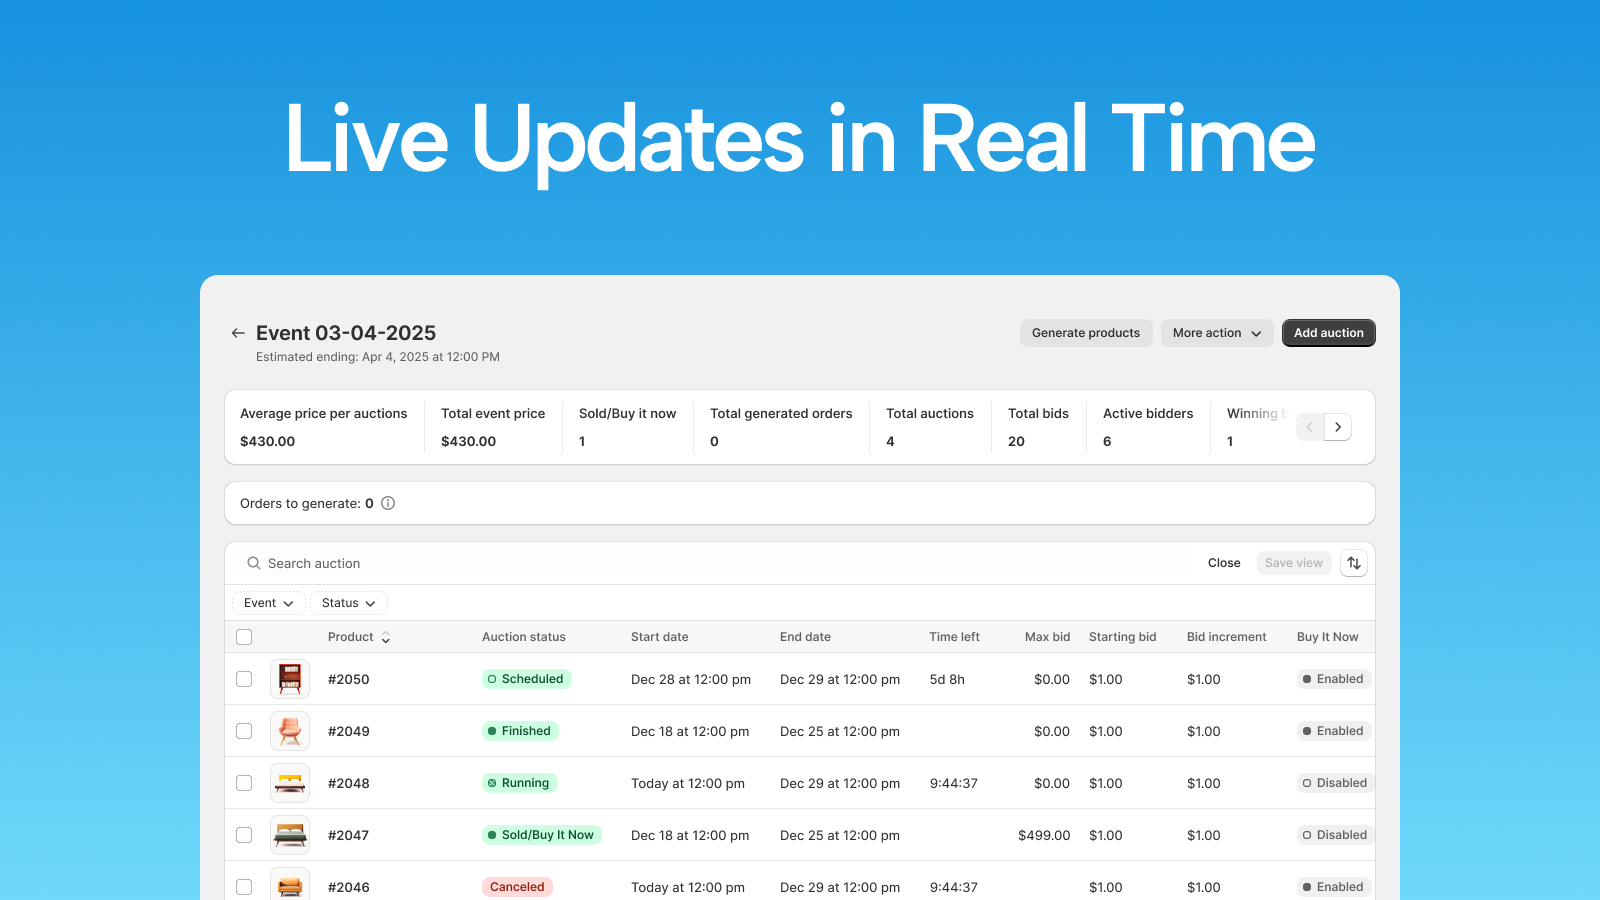The height and width of the screenshot is (900, 1600).
Task: Open the Orders to generate info icon
Action: tap(388, 503)
